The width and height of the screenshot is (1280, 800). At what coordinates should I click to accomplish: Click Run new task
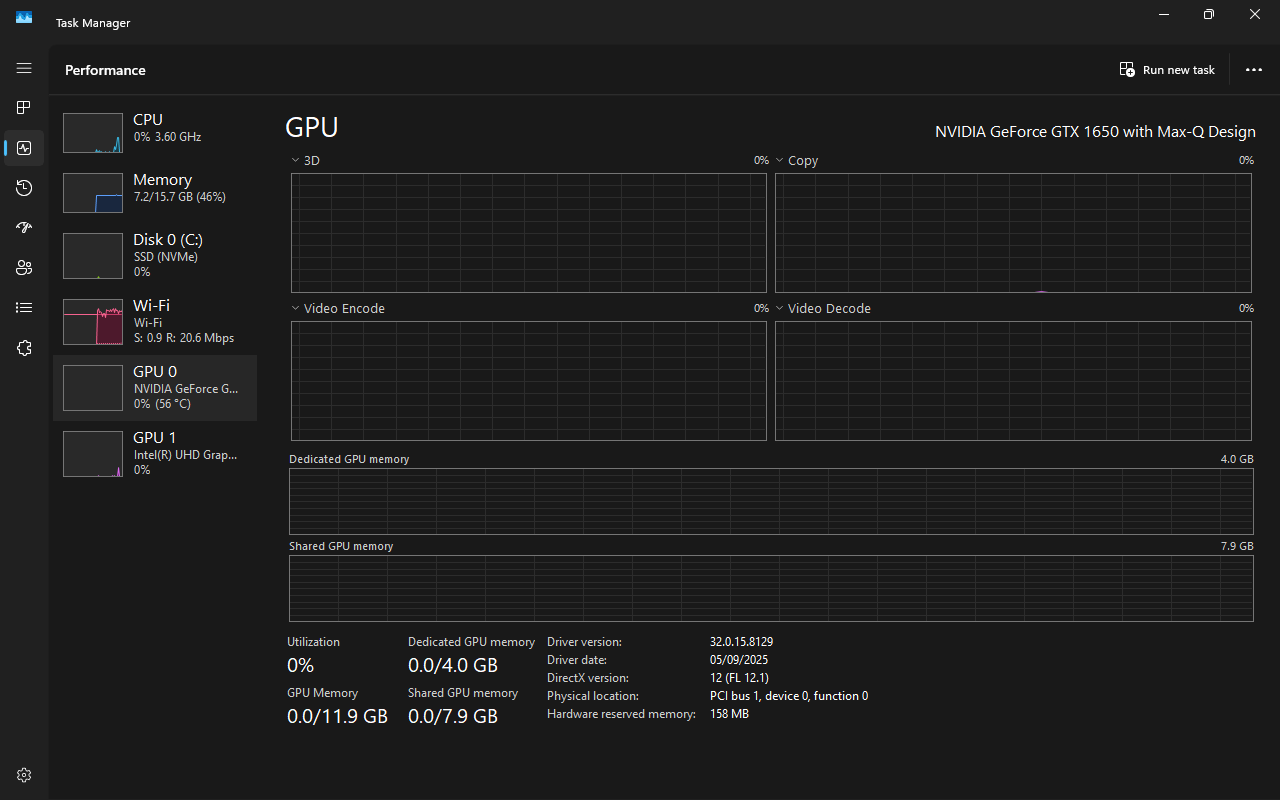(1167, 70)
